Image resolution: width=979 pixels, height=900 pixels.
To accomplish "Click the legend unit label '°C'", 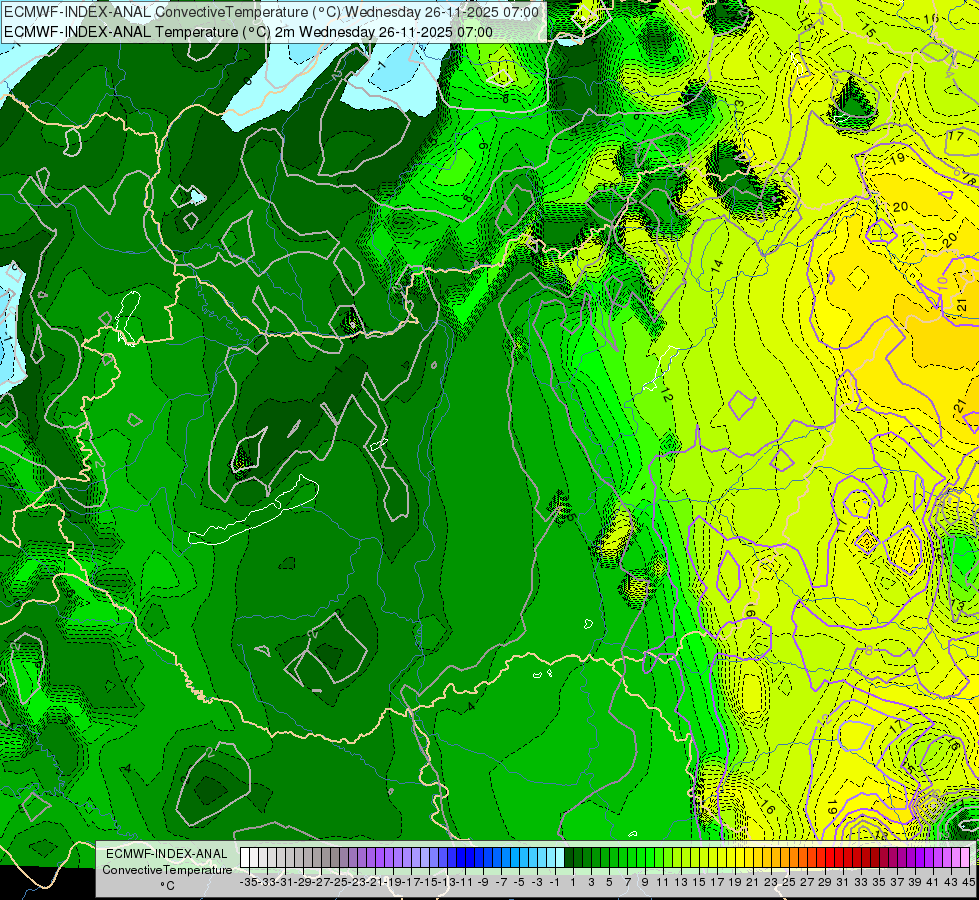I will [x=167, y=885].
